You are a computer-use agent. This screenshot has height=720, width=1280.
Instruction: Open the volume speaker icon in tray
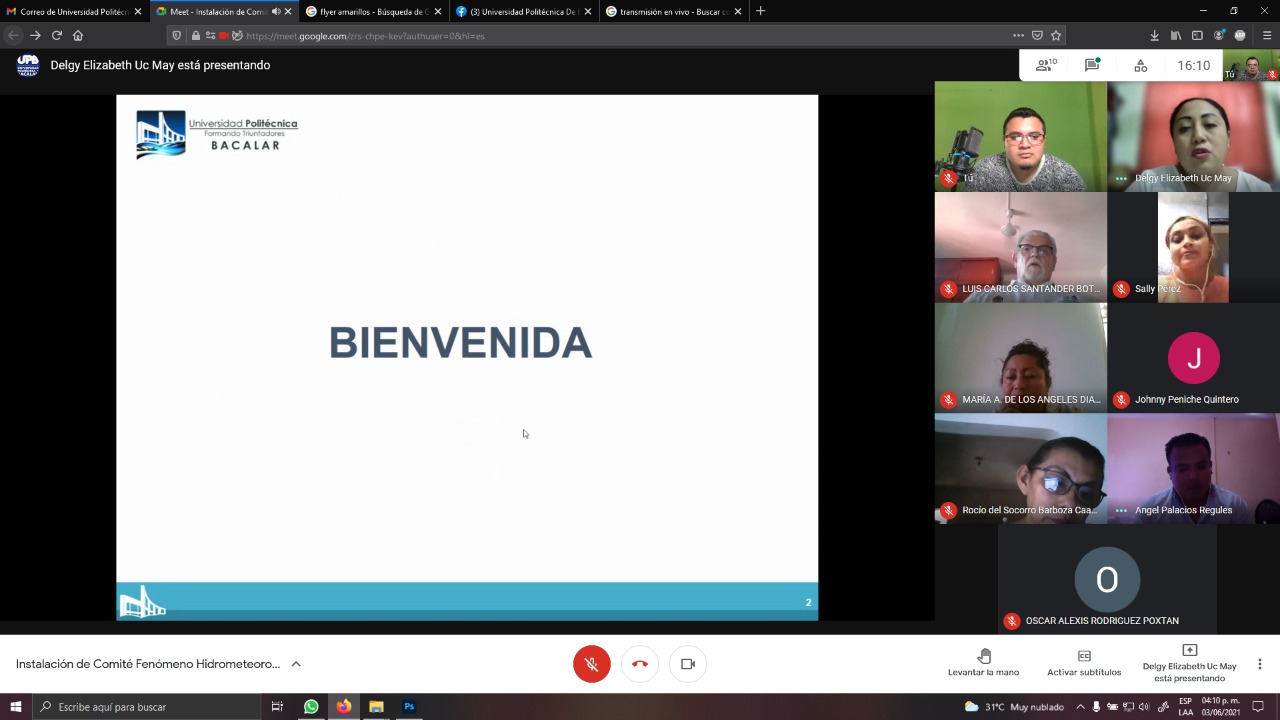click(x=1144, y=707)
